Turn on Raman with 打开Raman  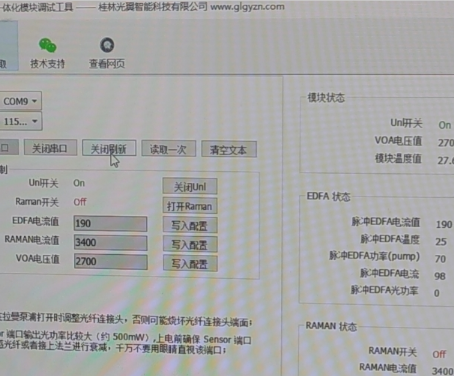coord(190,206)
